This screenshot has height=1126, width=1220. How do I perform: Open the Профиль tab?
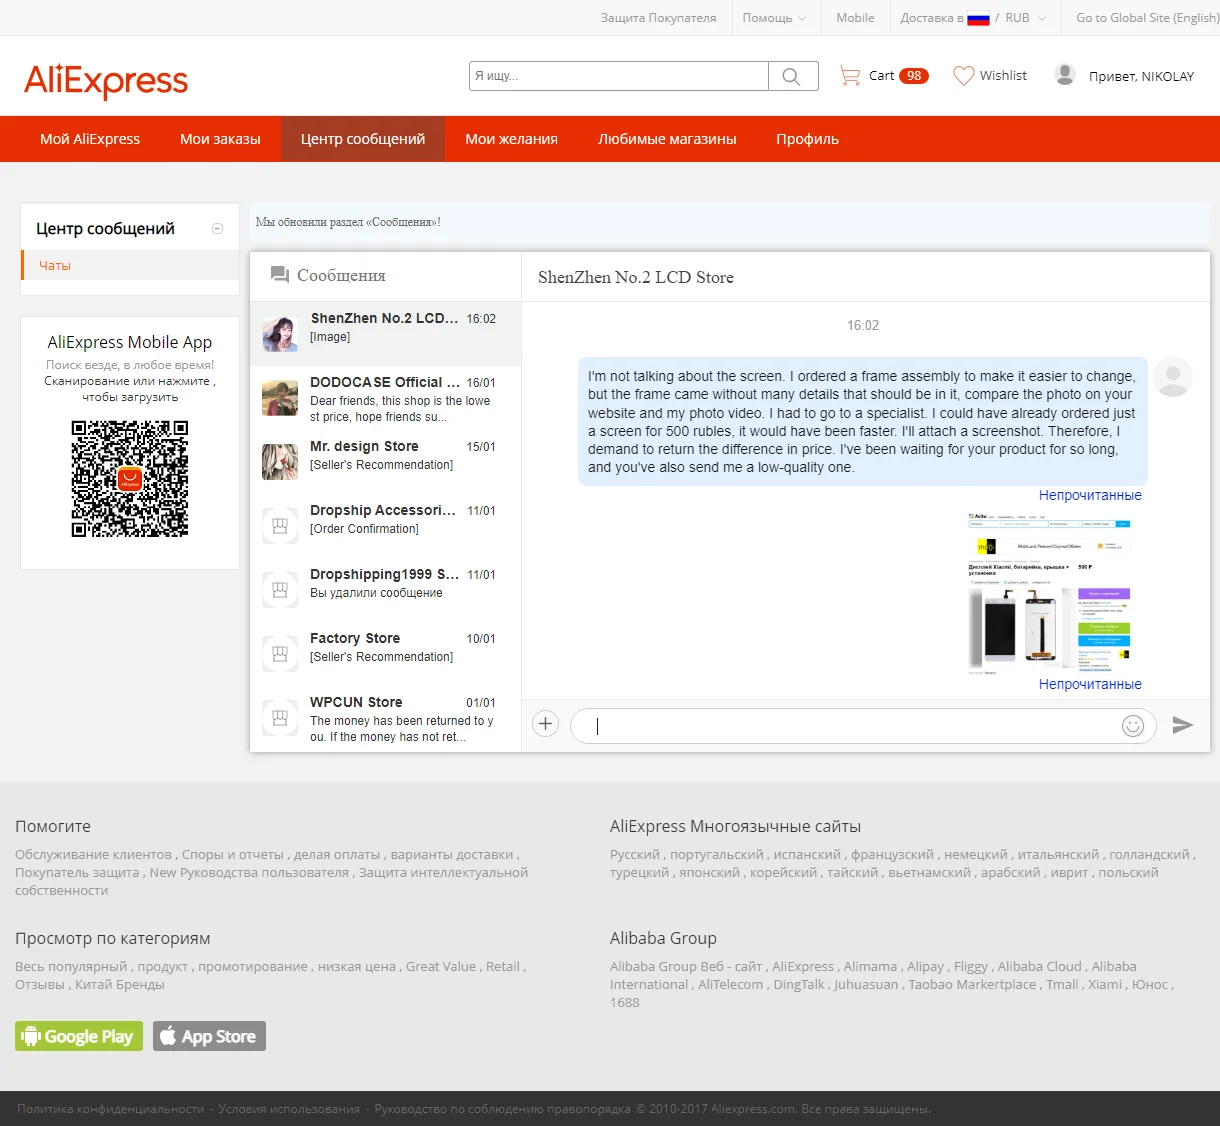(x=807, y=139)
